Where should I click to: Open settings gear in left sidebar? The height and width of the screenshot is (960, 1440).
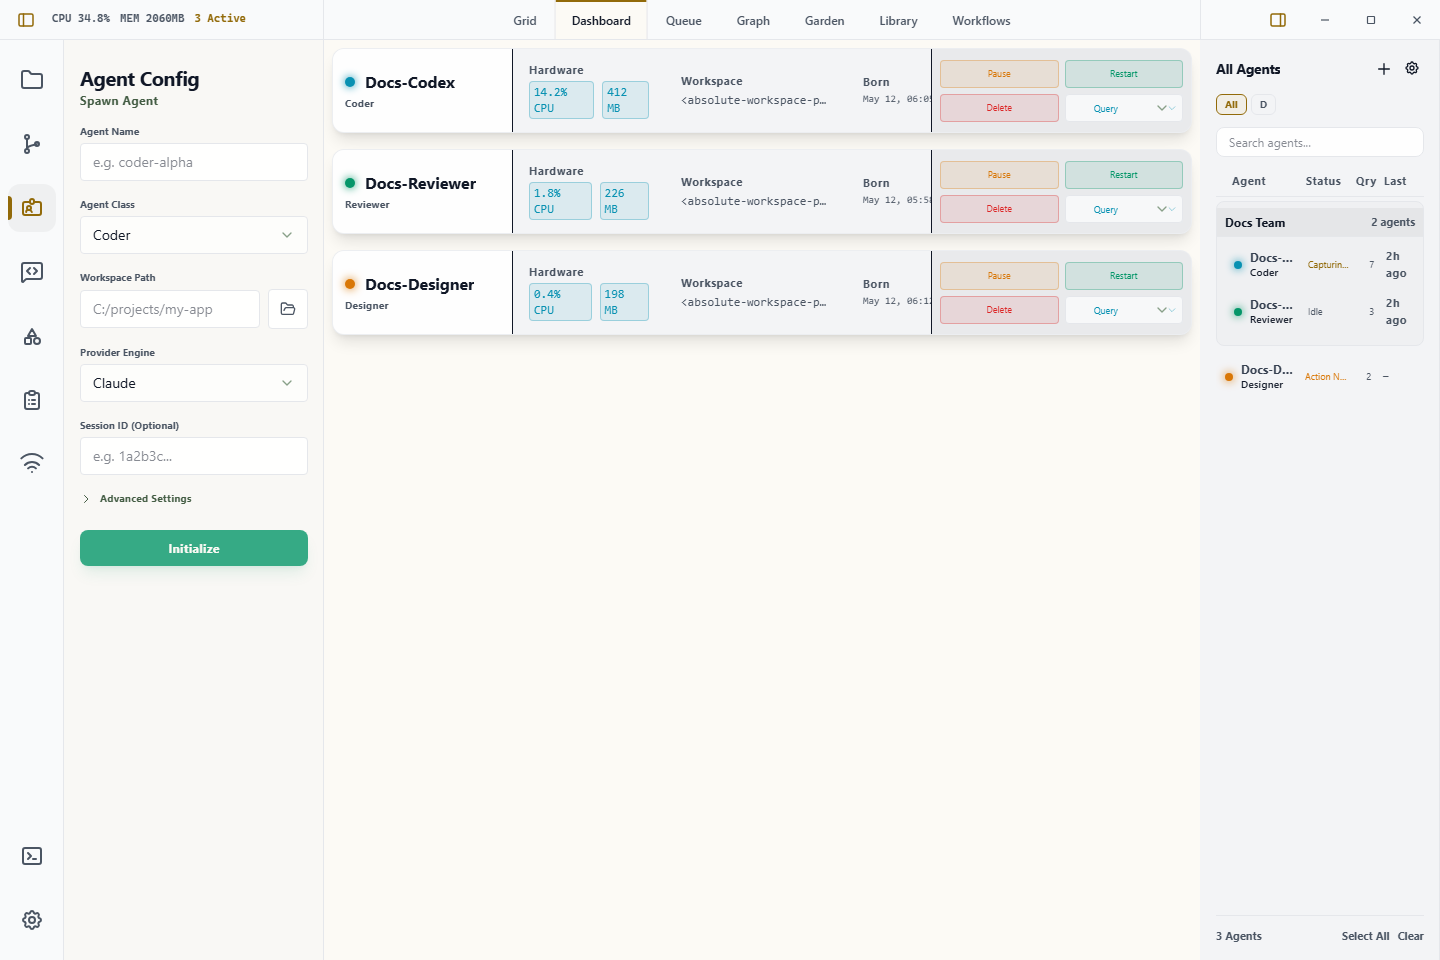[x=32, y=920]
